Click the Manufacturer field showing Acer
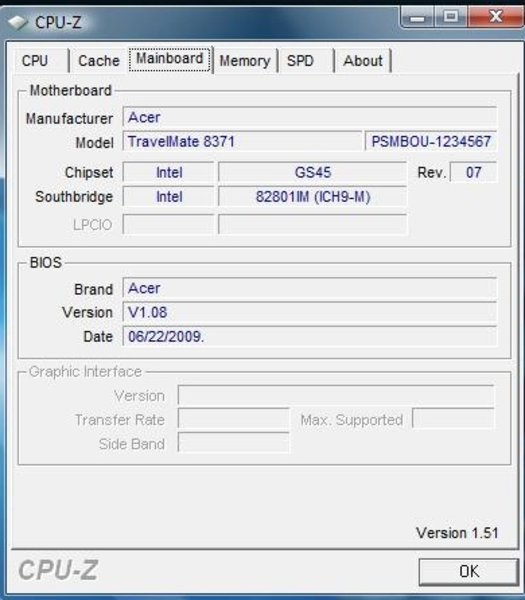This screenshot has width=525, height=600. click(x=310, y=117)
